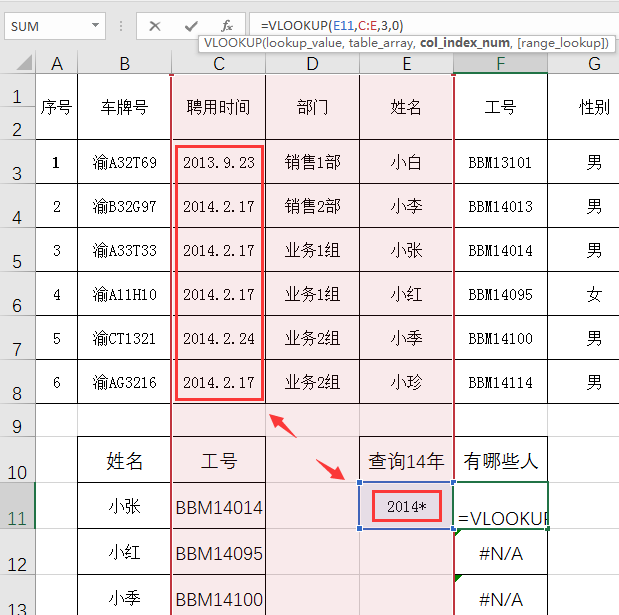Click lower table cell 小红
The image size is (619, 615).
point(124,552)
